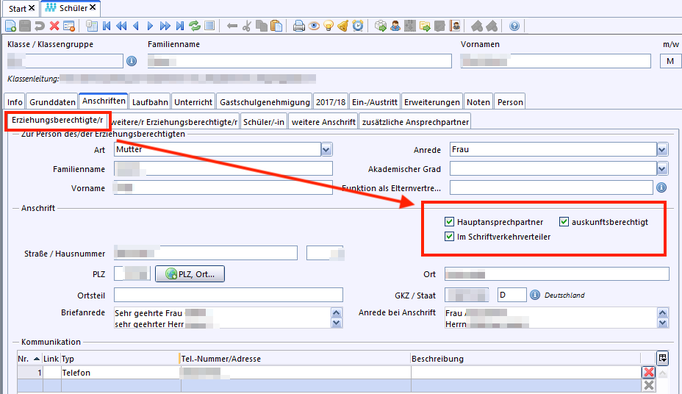Toggle the auskunftsberechtigt checkbox

(564, 222)
